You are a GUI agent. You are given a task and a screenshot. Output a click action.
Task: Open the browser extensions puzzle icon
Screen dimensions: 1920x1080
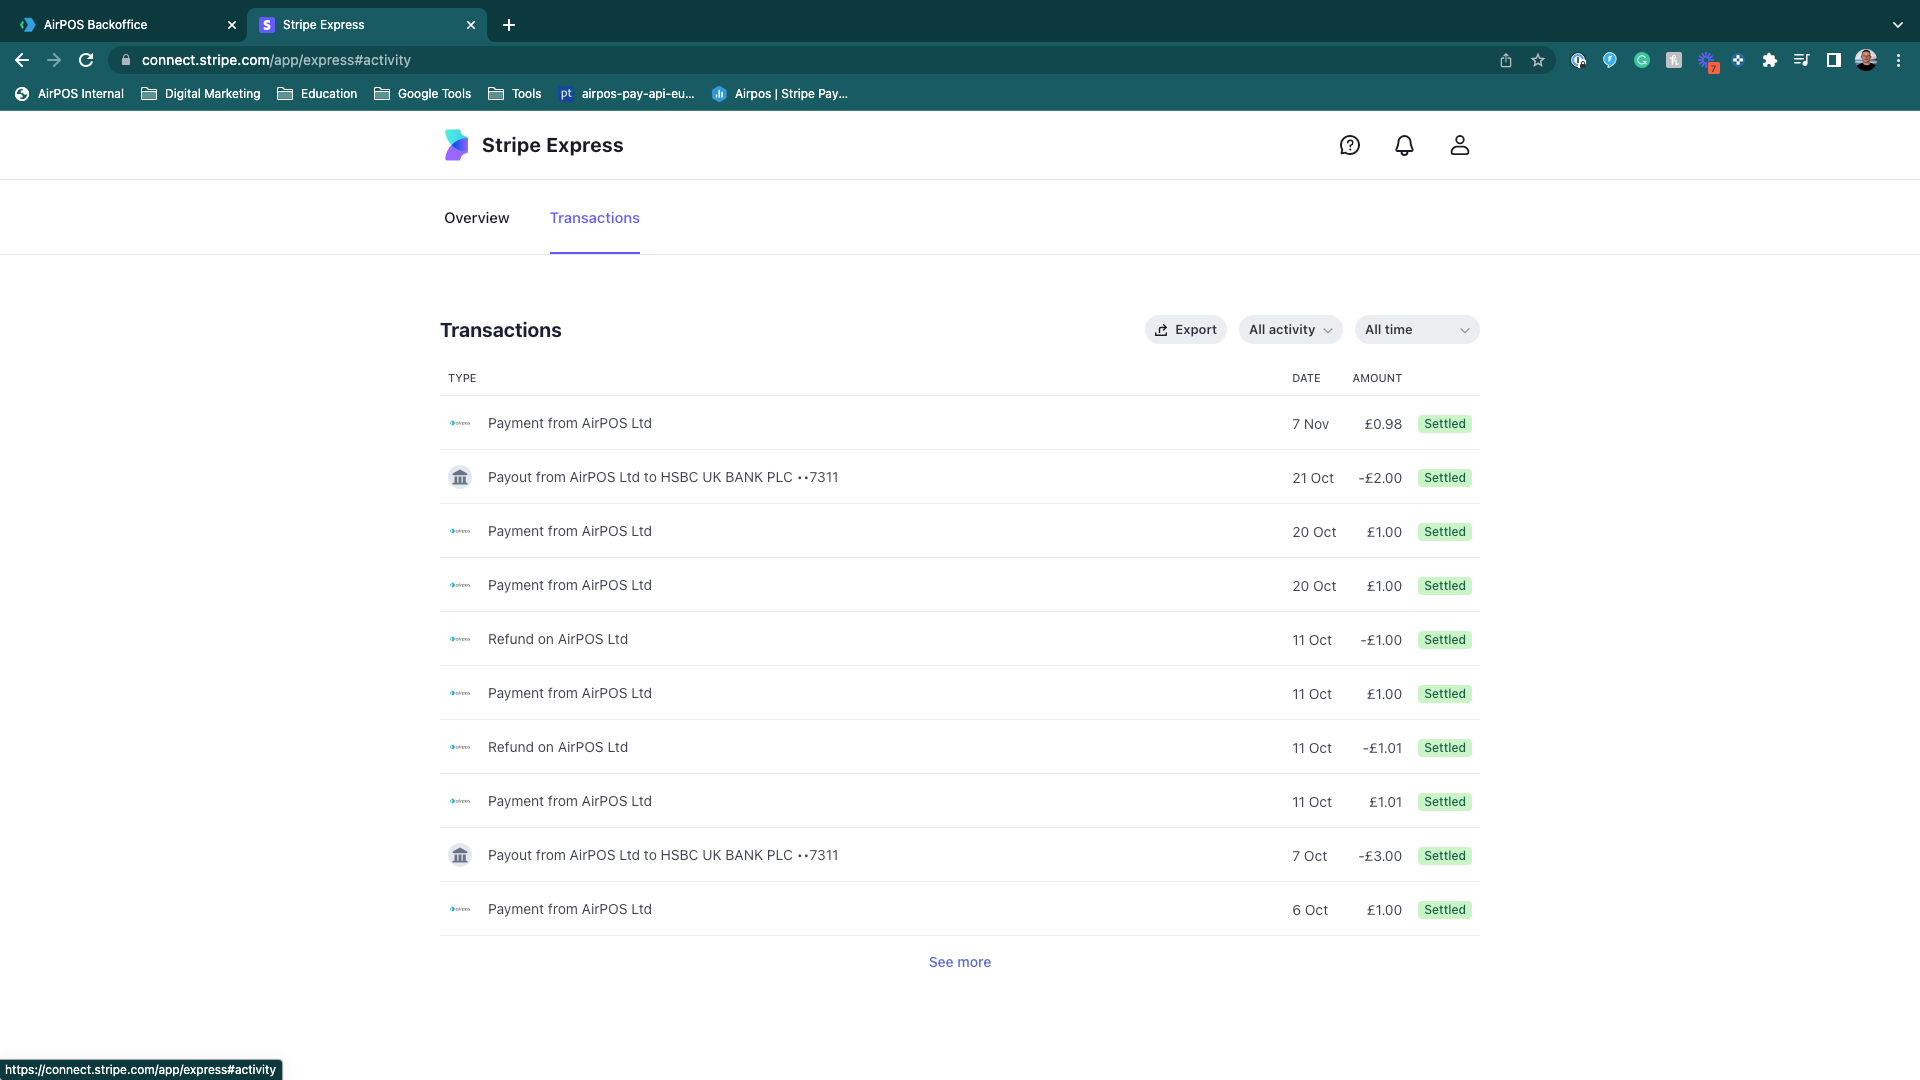1769,61
